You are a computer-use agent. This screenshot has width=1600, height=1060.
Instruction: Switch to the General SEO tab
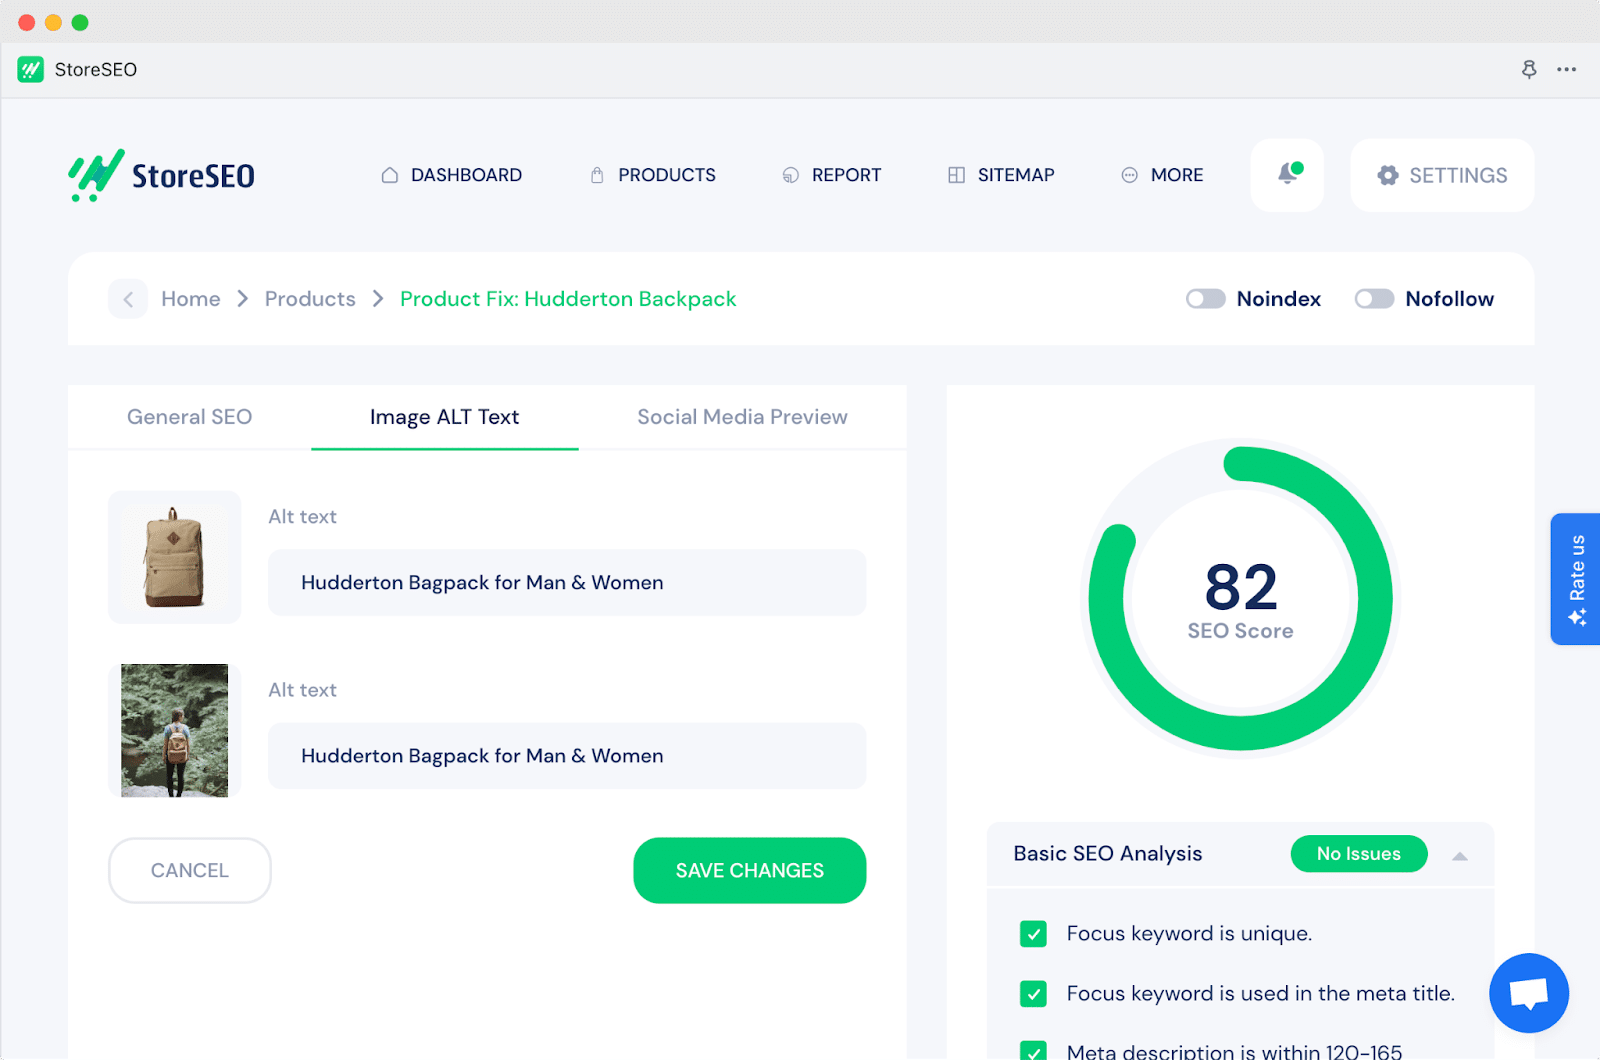[x=189, y=417]
